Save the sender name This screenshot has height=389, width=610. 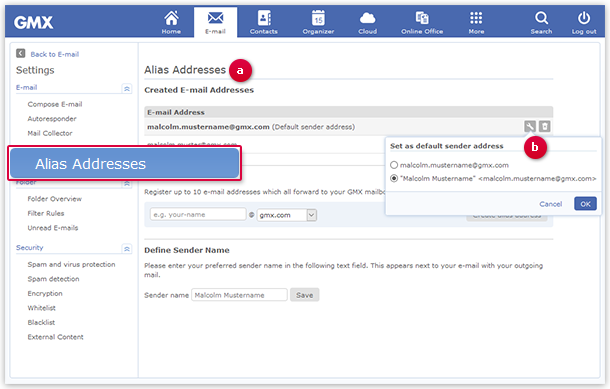tap(305, 295)
